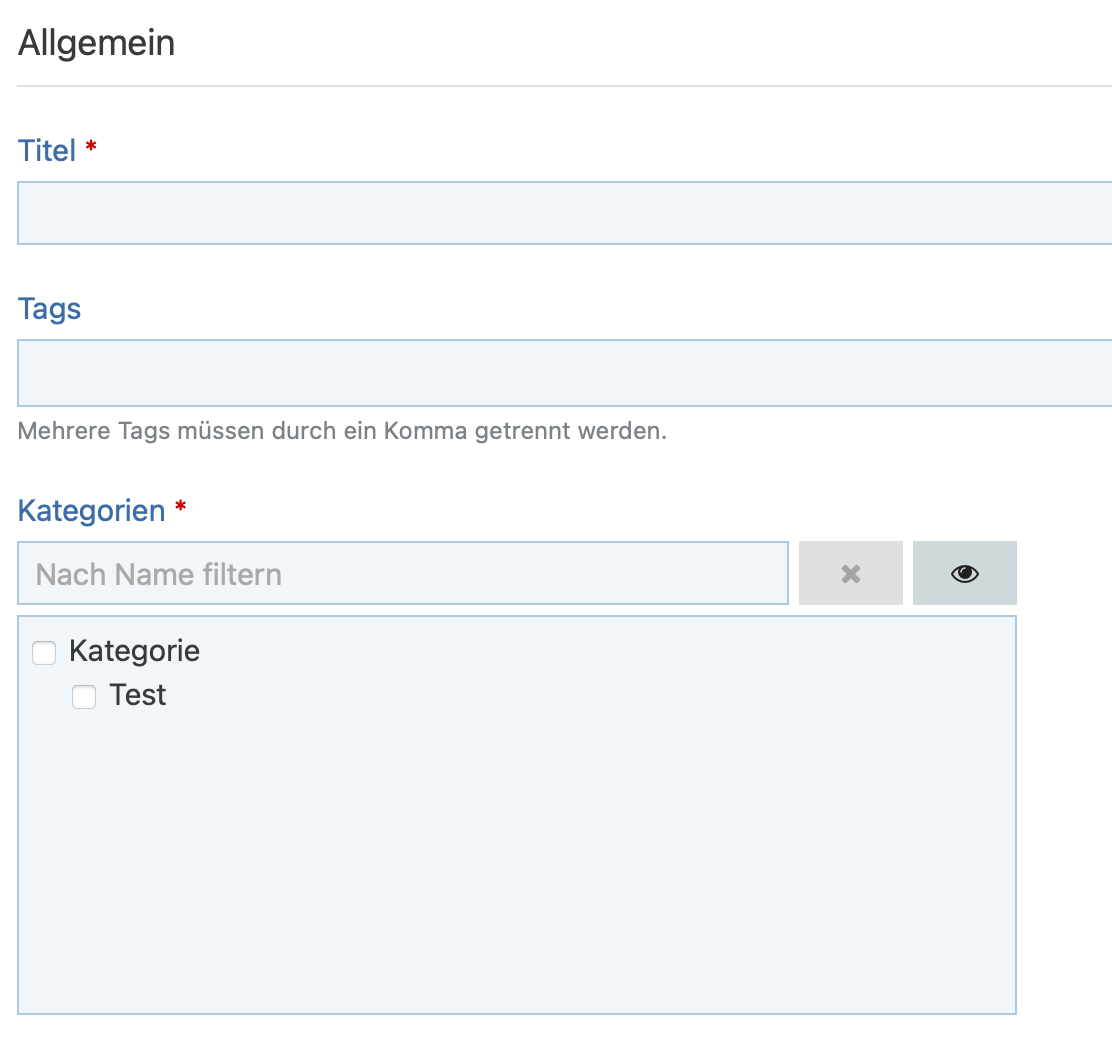Click the Titel field label
The image size is (1112, 1060).
[x=47, y=151]
